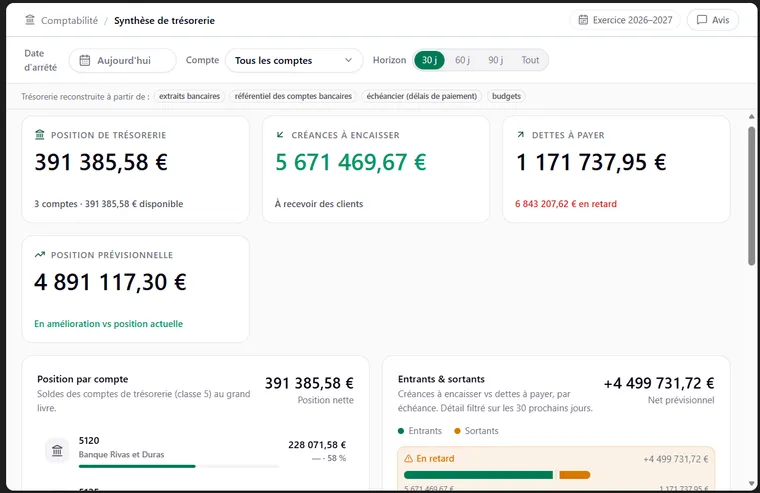Screen dimensions: 760x493
Task: Click the 391 385,58 € treasury position value
Action: click(x=101, y=162)
